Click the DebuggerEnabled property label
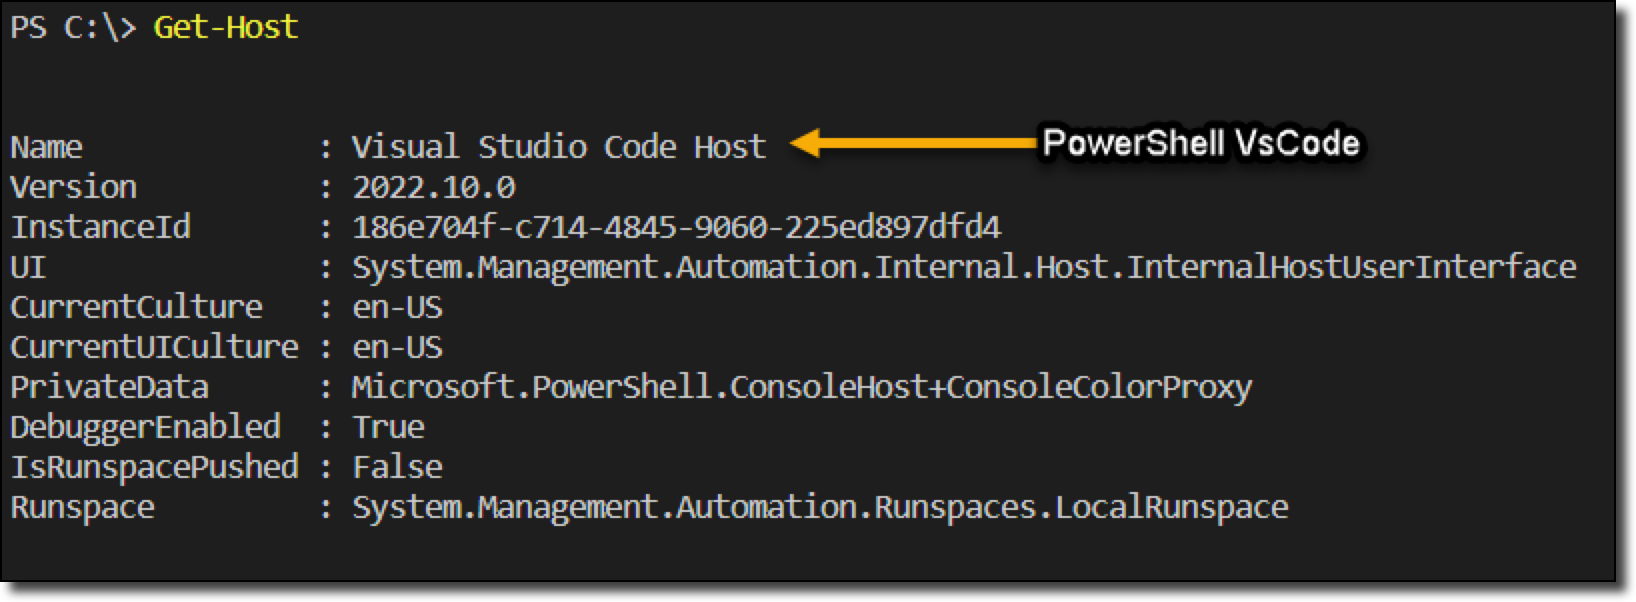1636x602 pixels. 145,427
